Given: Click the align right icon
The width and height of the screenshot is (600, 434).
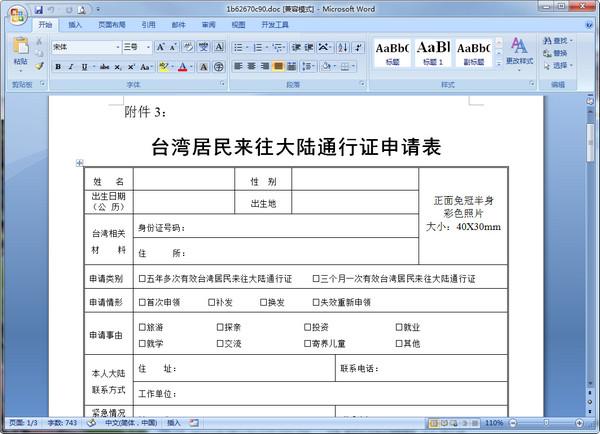Looking at the screenshot, I should pyautogui.click(x=265, y=67).
